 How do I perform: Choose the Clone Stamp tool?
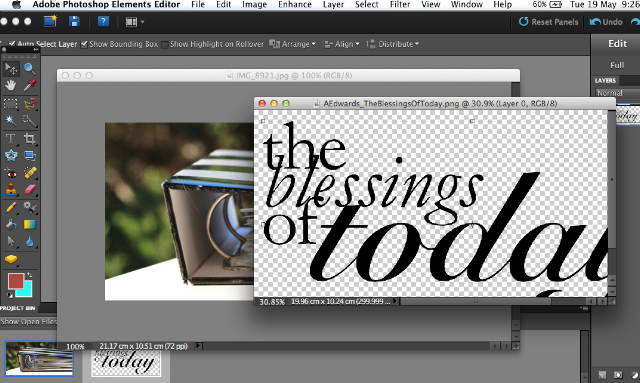(11, 190)
